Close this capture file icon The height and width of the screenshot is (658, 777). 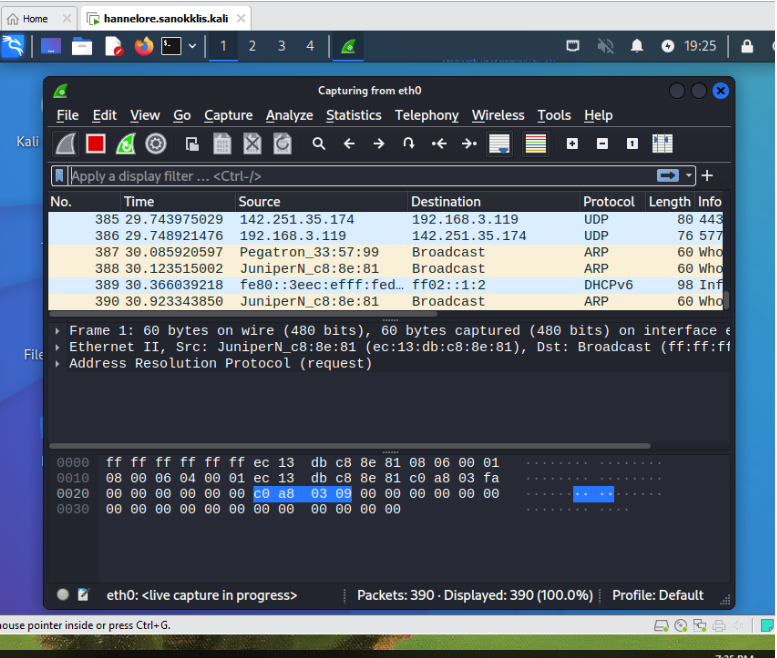252,144
